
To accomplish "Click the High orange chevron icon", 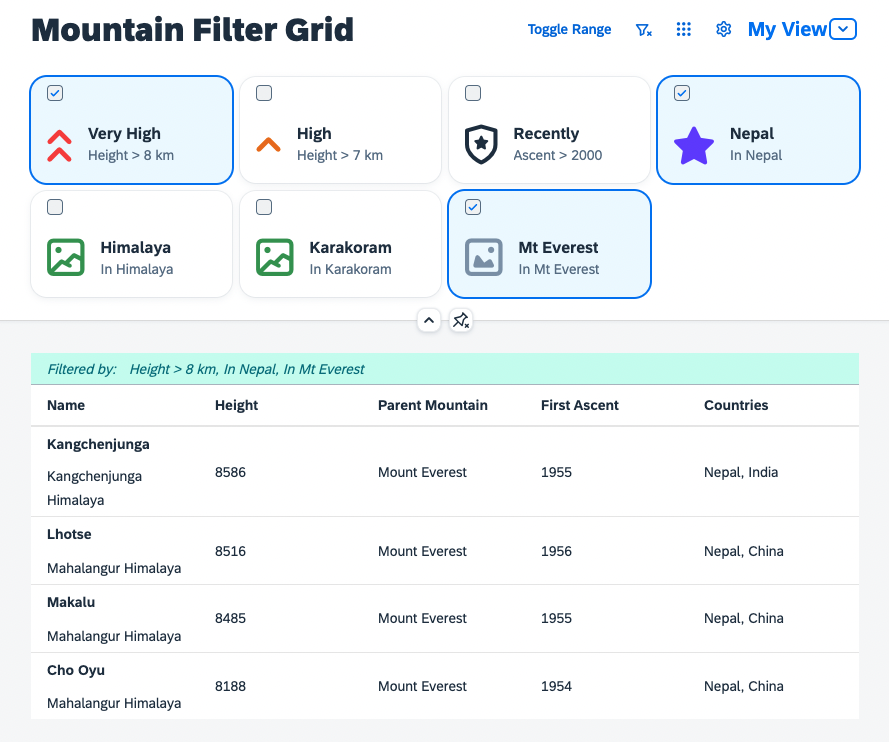I will tap(268, 145).
